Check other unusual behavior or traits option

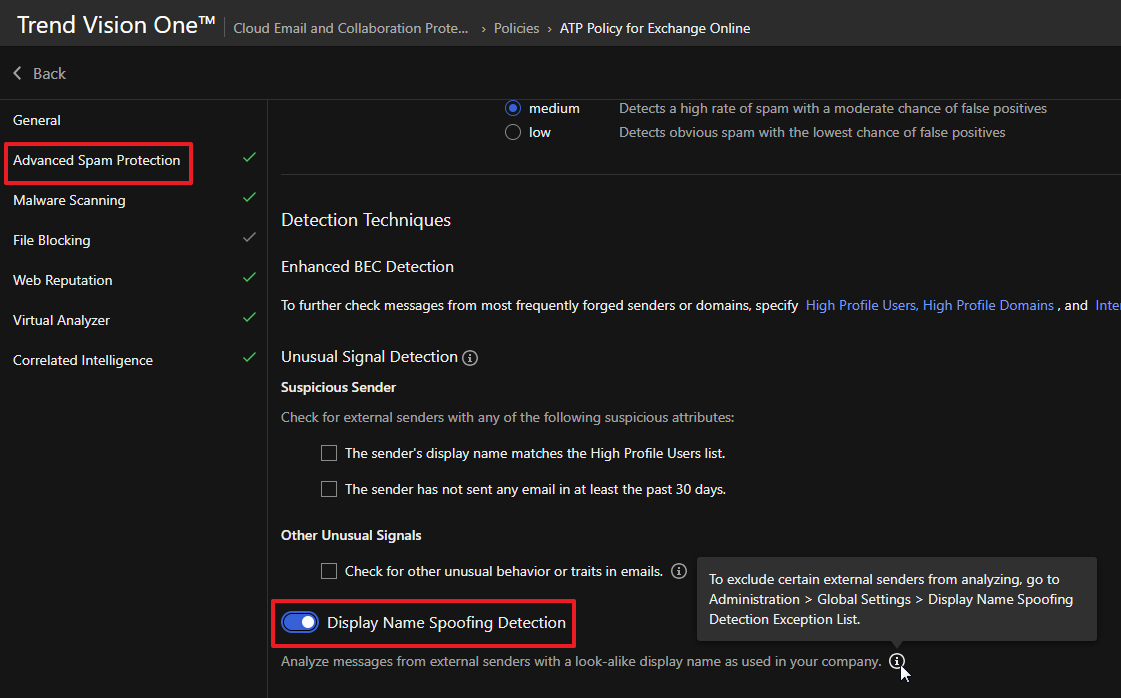pyautogui.click(x=329, y=571)
